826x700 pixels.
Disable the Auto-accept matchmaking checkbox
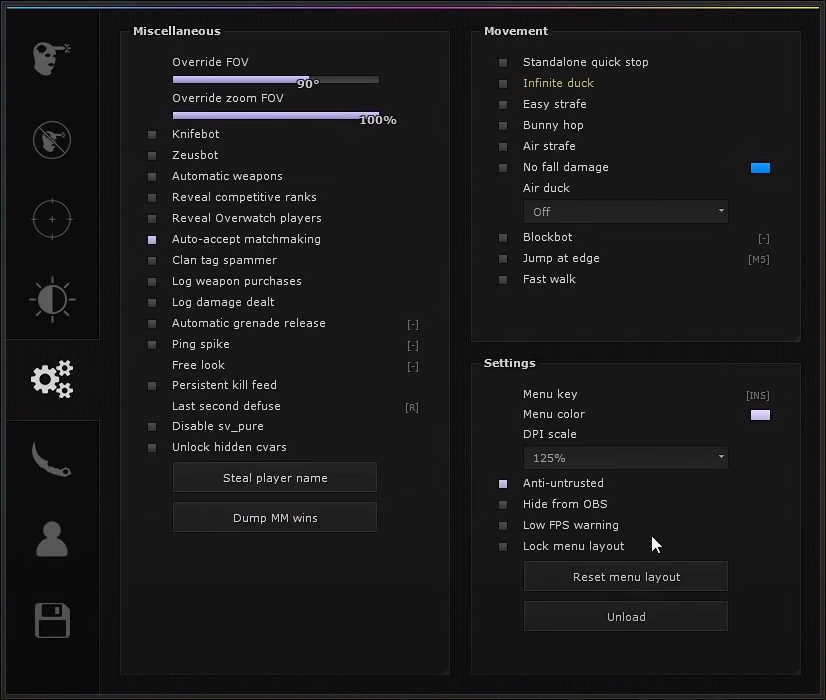[152, 240]
